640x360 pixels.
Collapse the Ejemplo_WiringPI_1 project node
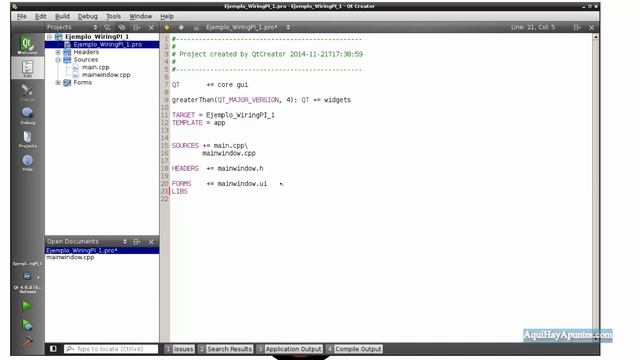[x=49, y=37]
